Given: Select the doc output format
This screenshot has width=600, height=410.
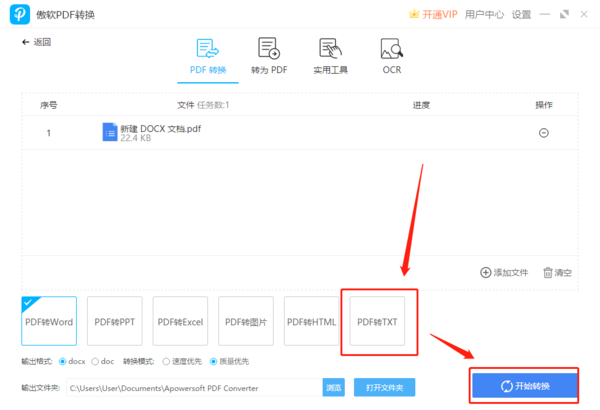Looking at the screenshot, I should point(95,361).
